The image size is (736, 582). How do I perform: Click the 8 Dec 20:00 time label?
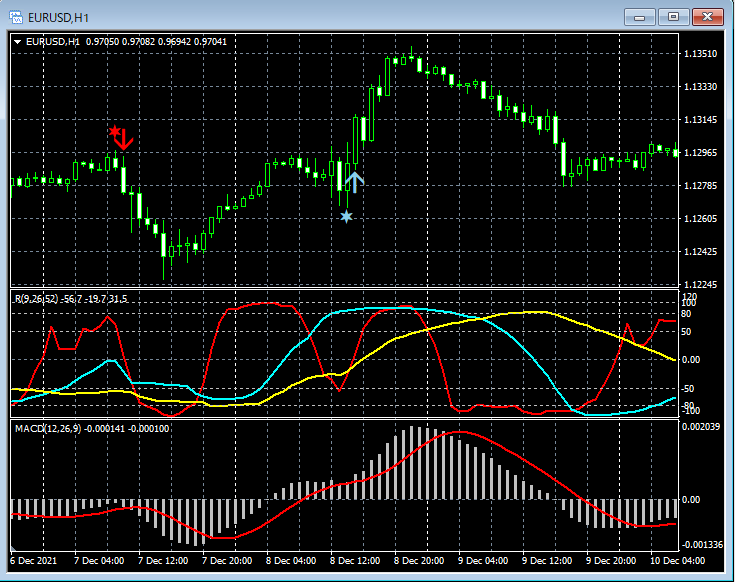pos(417,561)
